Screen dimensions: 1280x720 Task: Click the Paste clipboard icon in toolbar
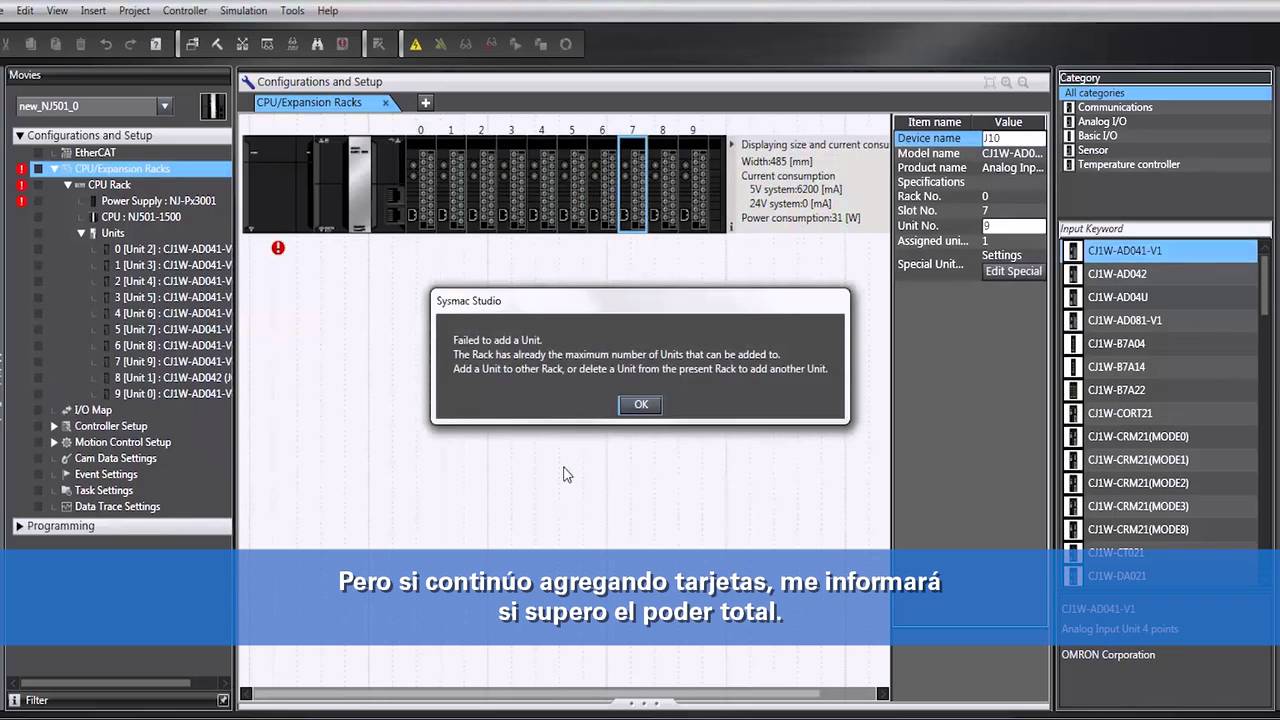[56, 44]
